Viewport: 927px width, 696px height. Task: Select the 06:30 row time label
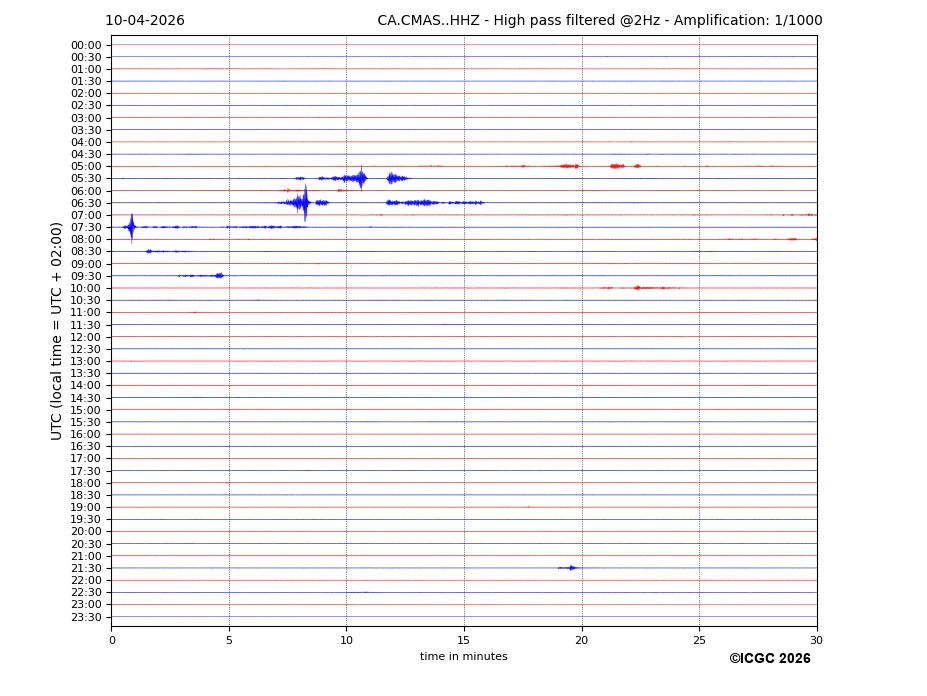[x=86, y=203]
